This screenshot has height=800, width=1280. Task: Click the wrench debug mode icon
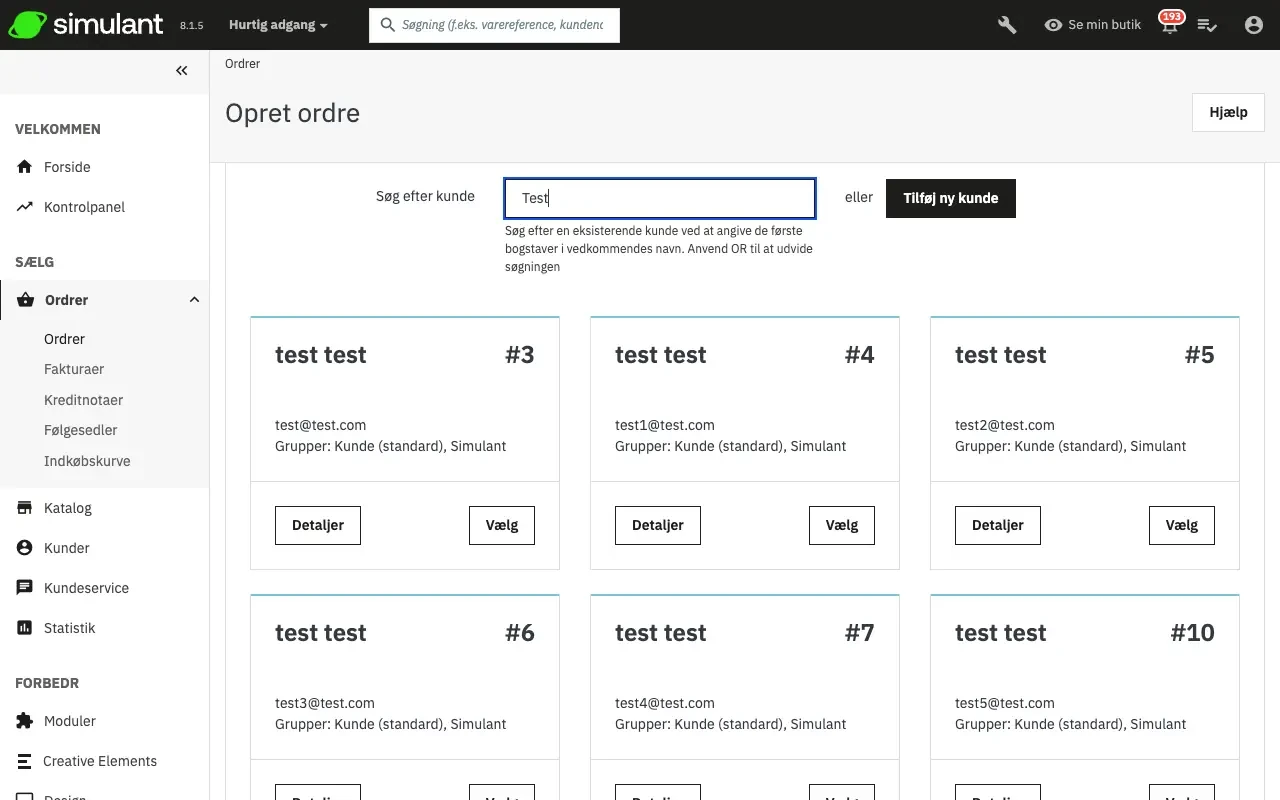tap(1007, 25)
